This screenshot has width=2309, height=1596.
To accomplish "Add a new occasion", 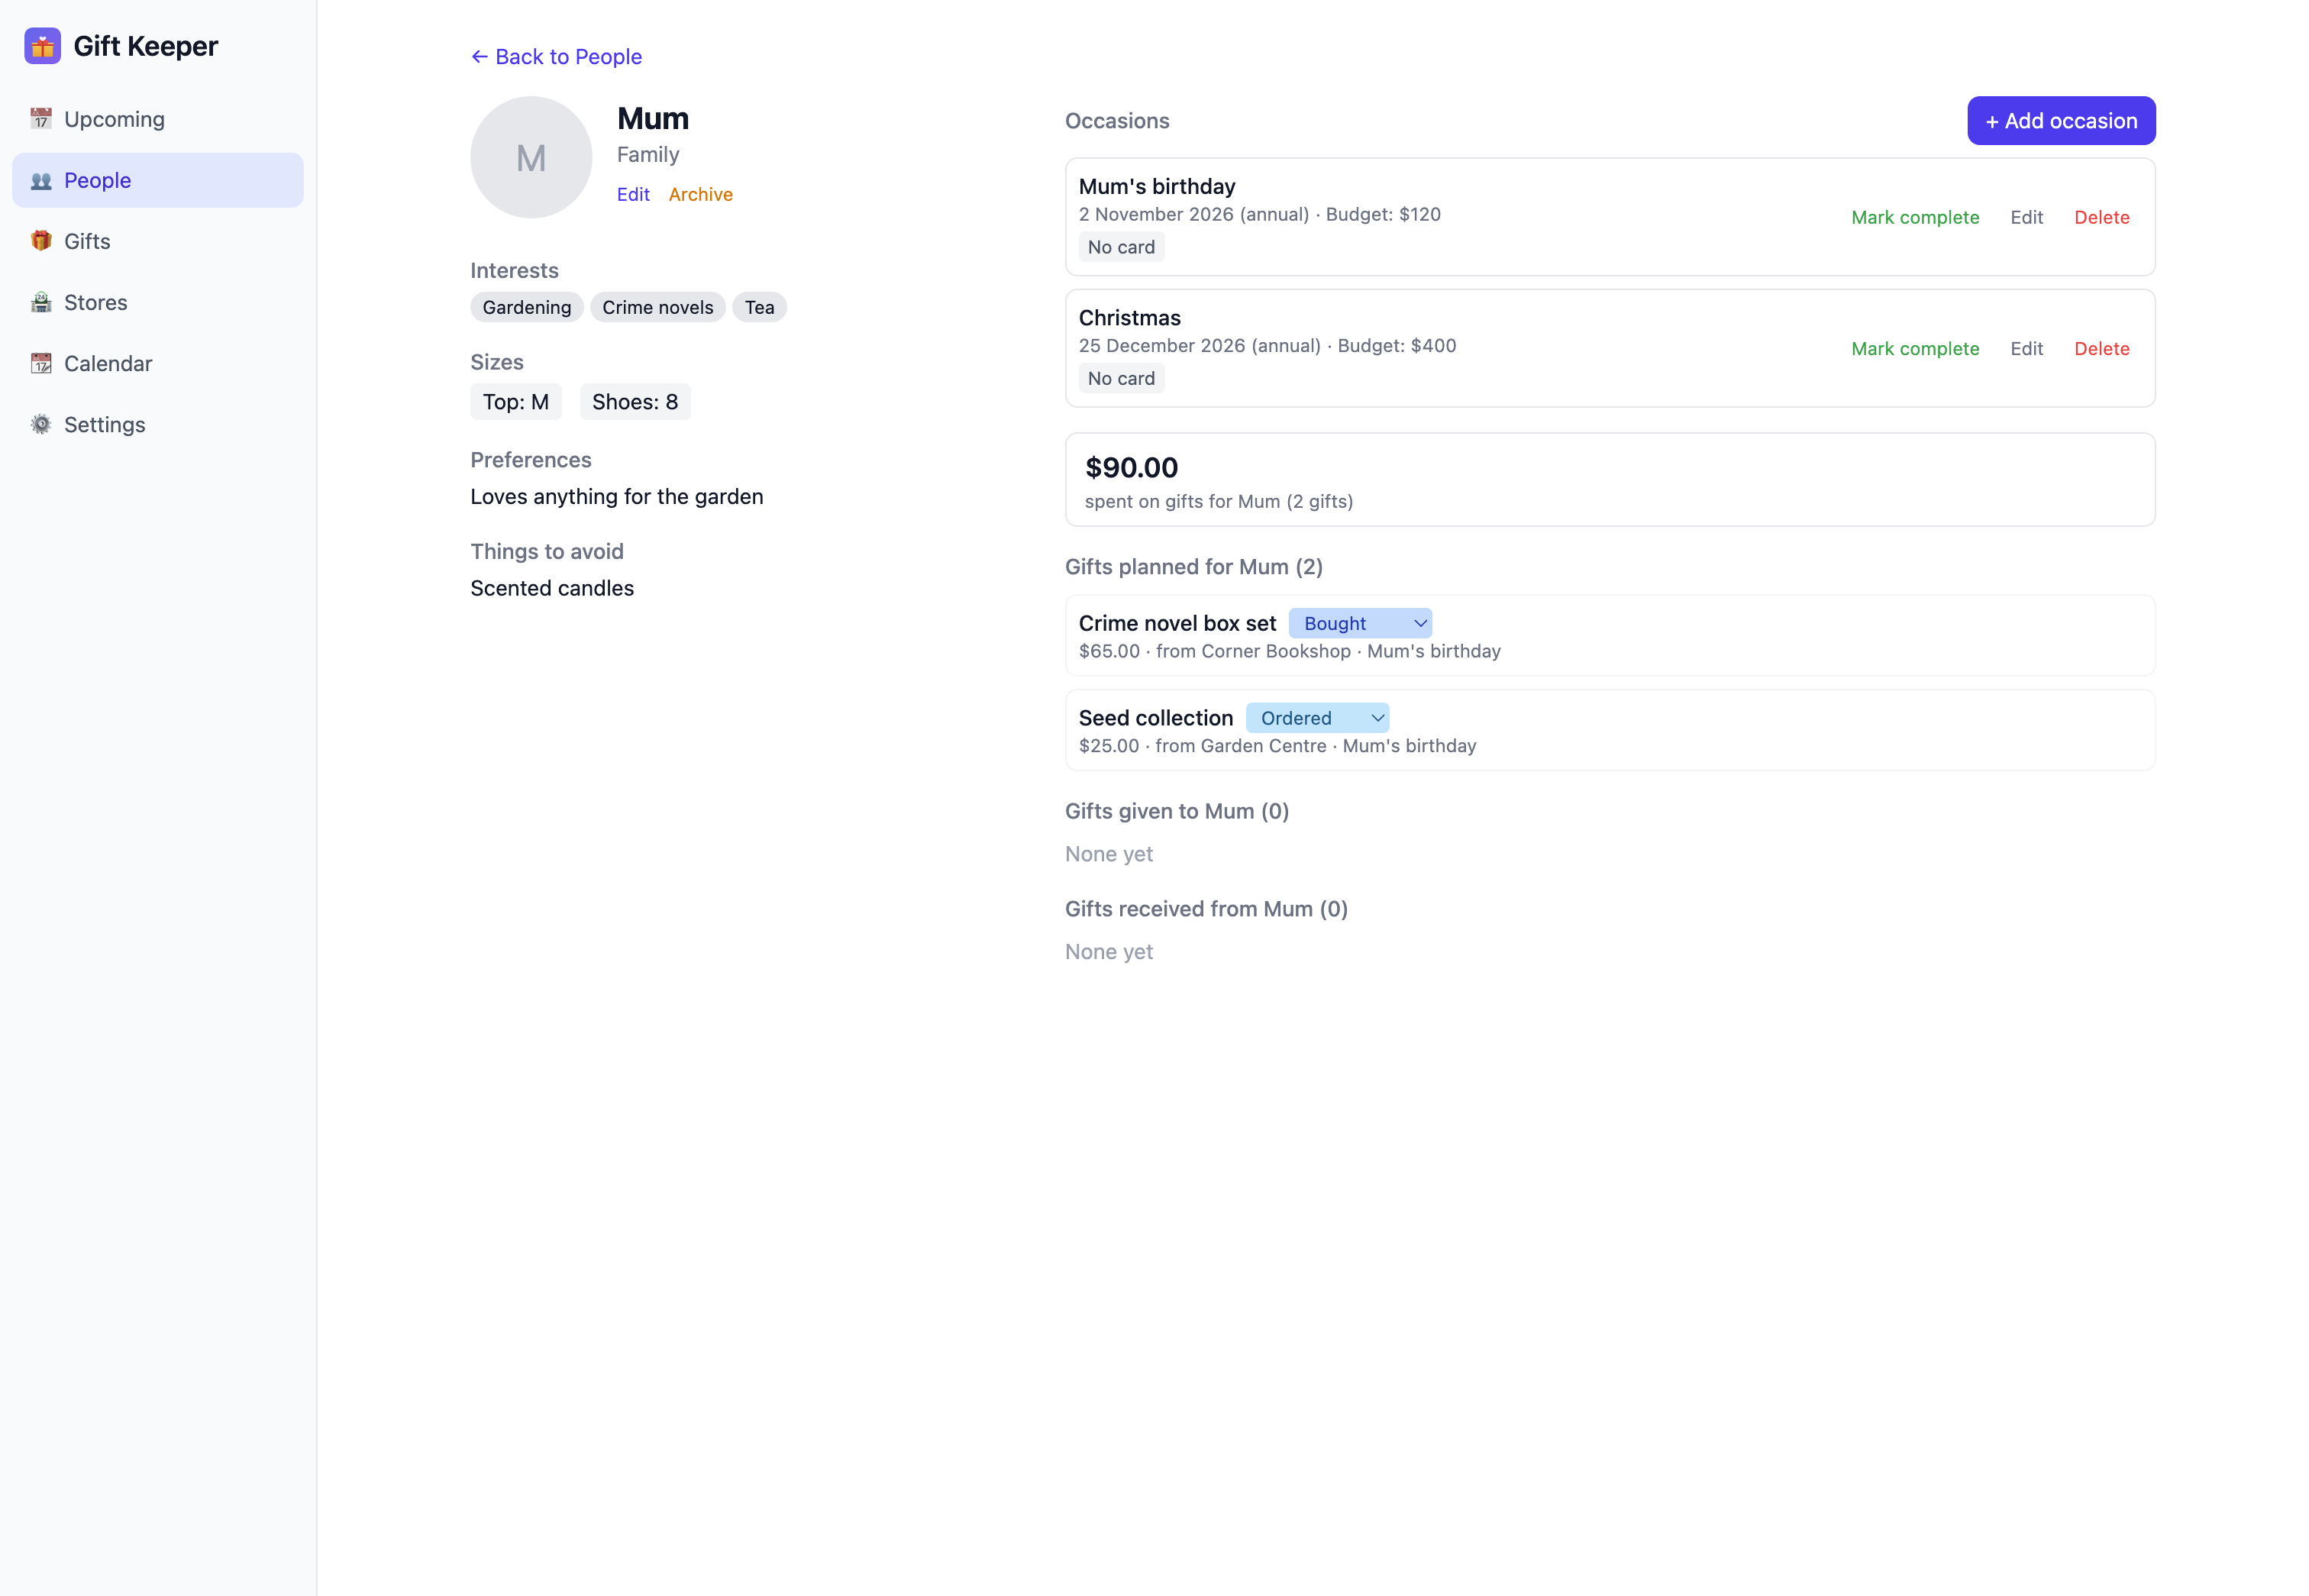I will click(2061, 120).
